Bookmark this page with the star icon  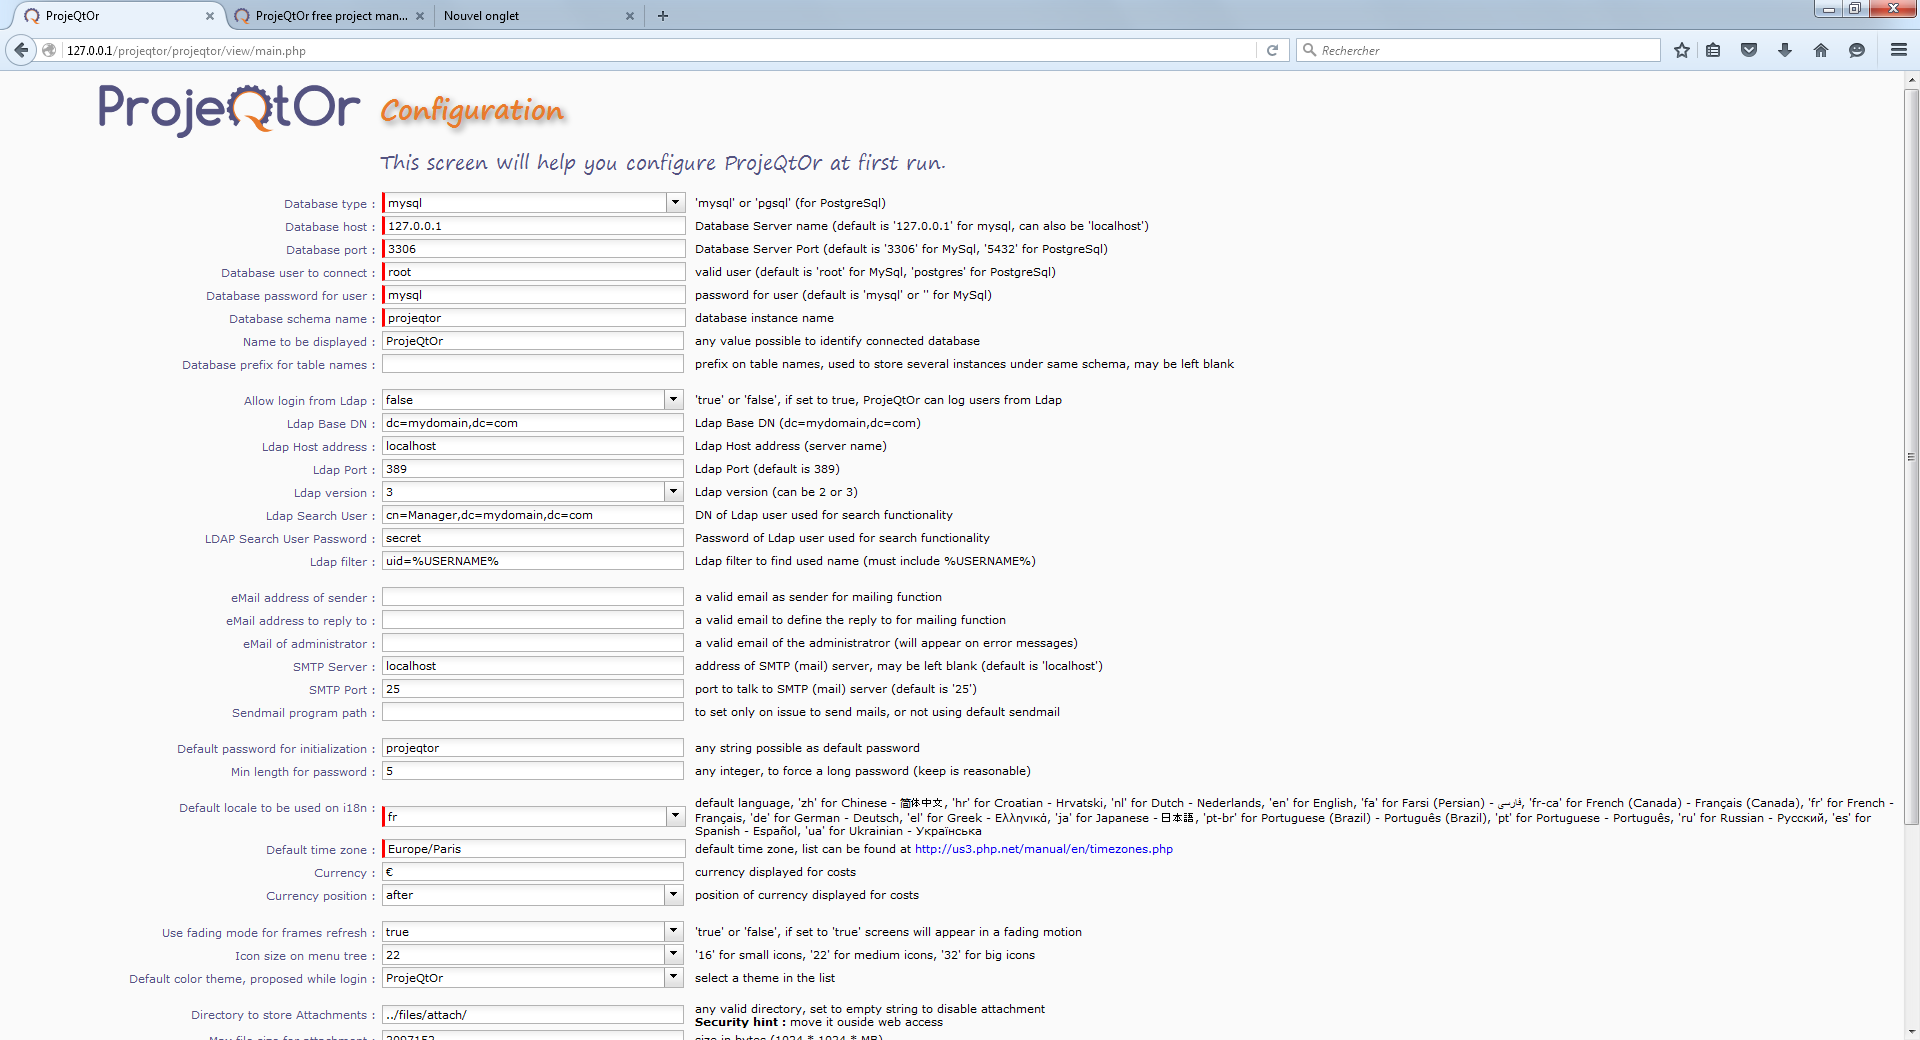pos(1682,50)
